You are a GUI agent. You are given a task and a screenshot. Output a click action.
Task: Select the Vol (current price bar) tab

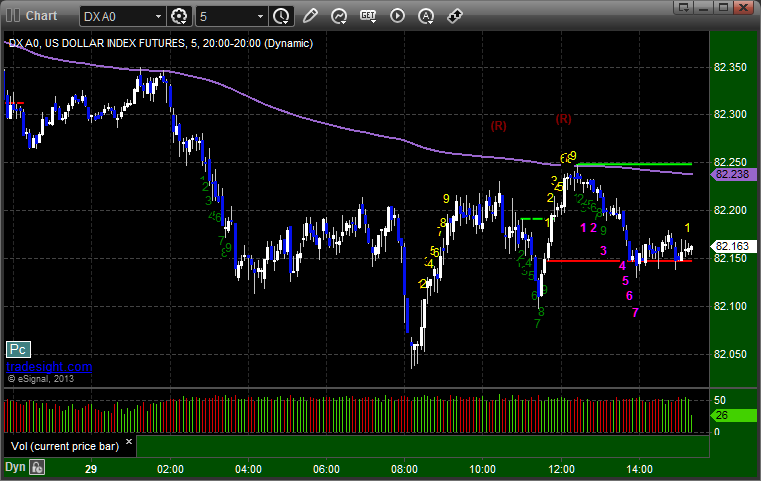tap(65, 447)
